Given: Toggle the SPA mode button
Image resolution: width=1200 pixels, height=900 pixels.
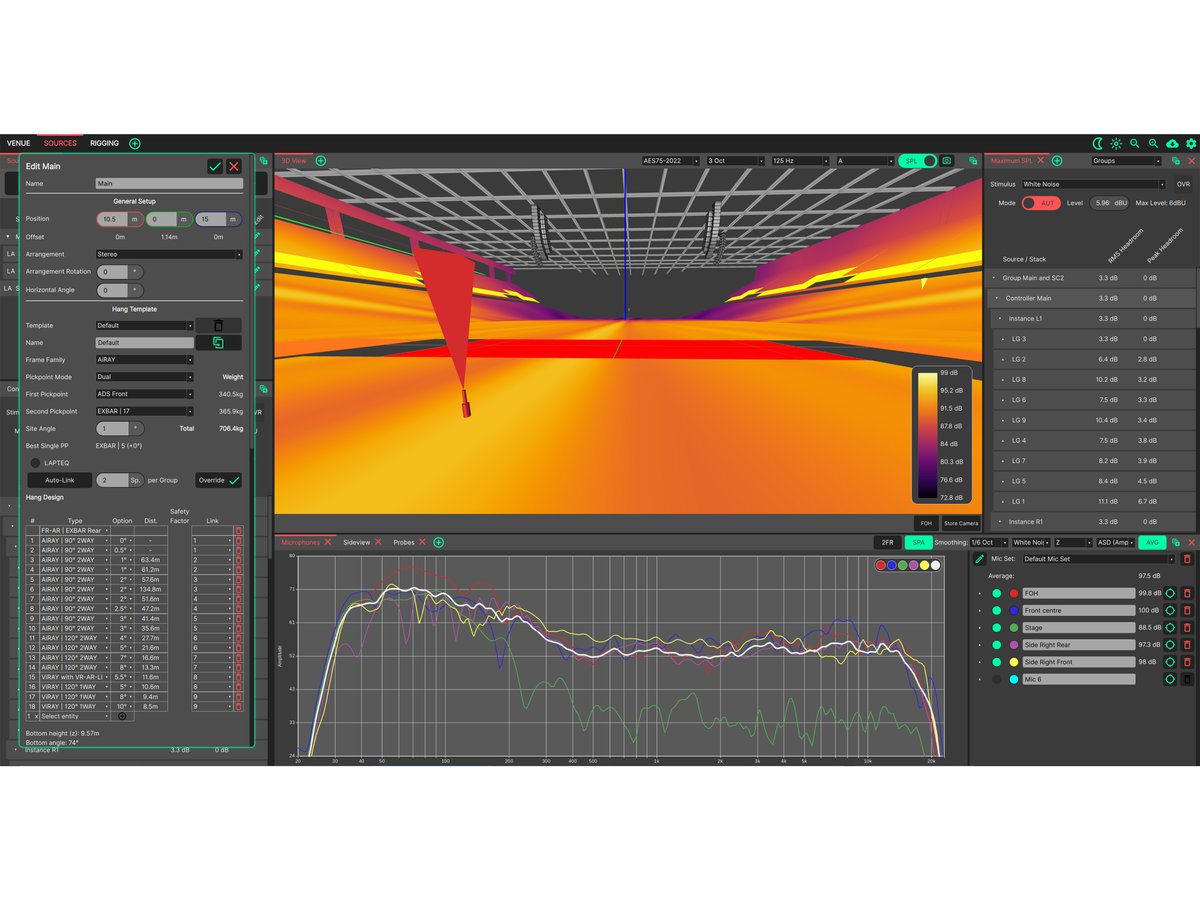Looking at the screenshot, I should coord(917,542).
